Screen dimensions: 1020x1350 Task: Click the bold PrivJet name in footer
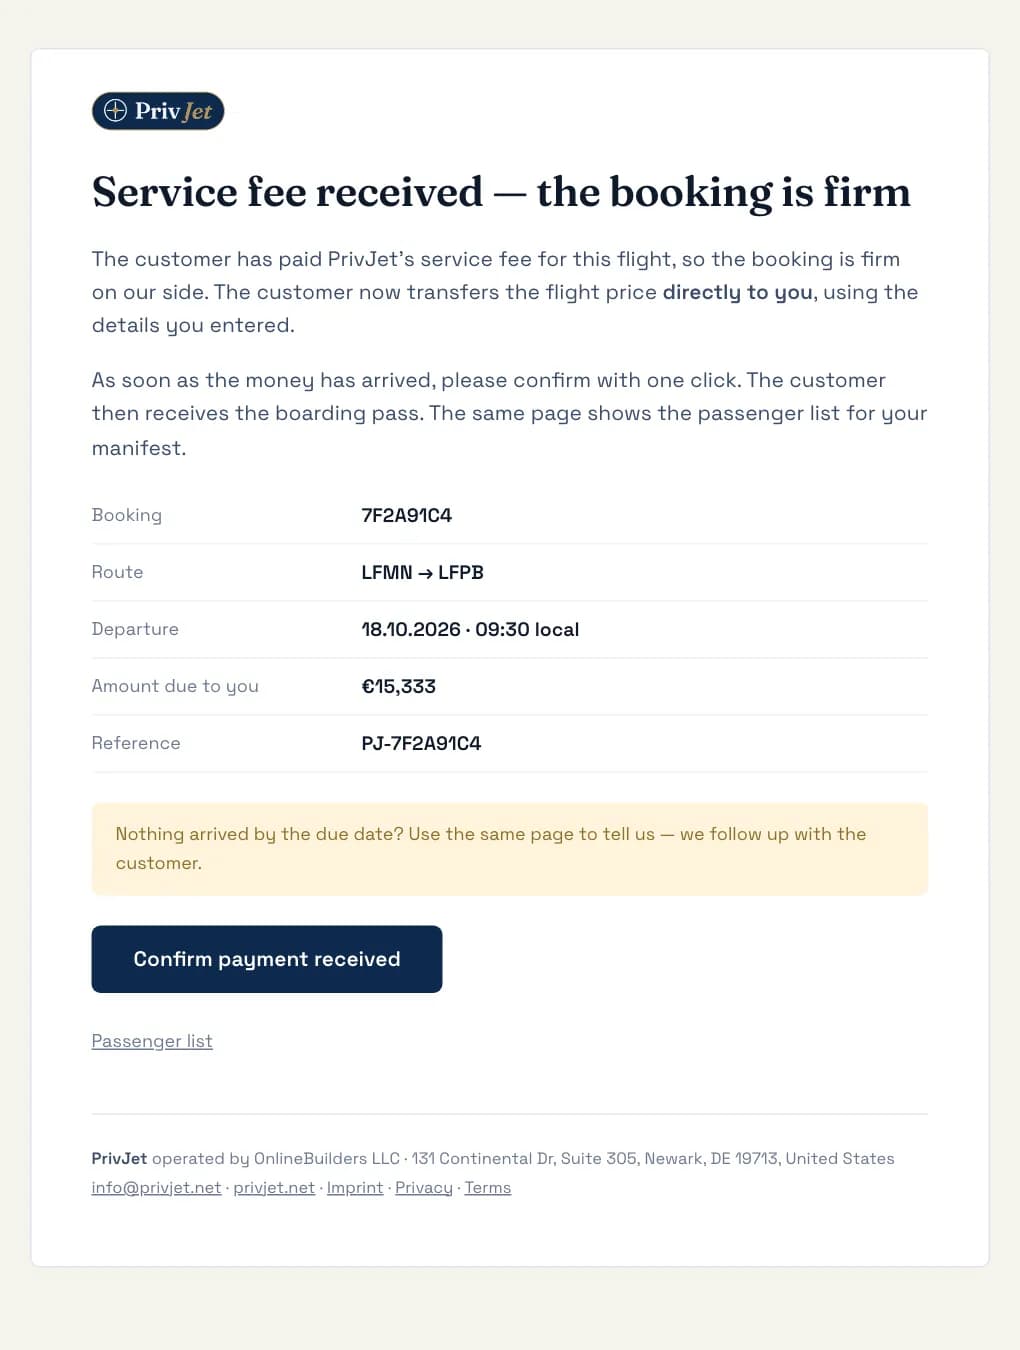pyautogui.click(x=119, y=1158)
